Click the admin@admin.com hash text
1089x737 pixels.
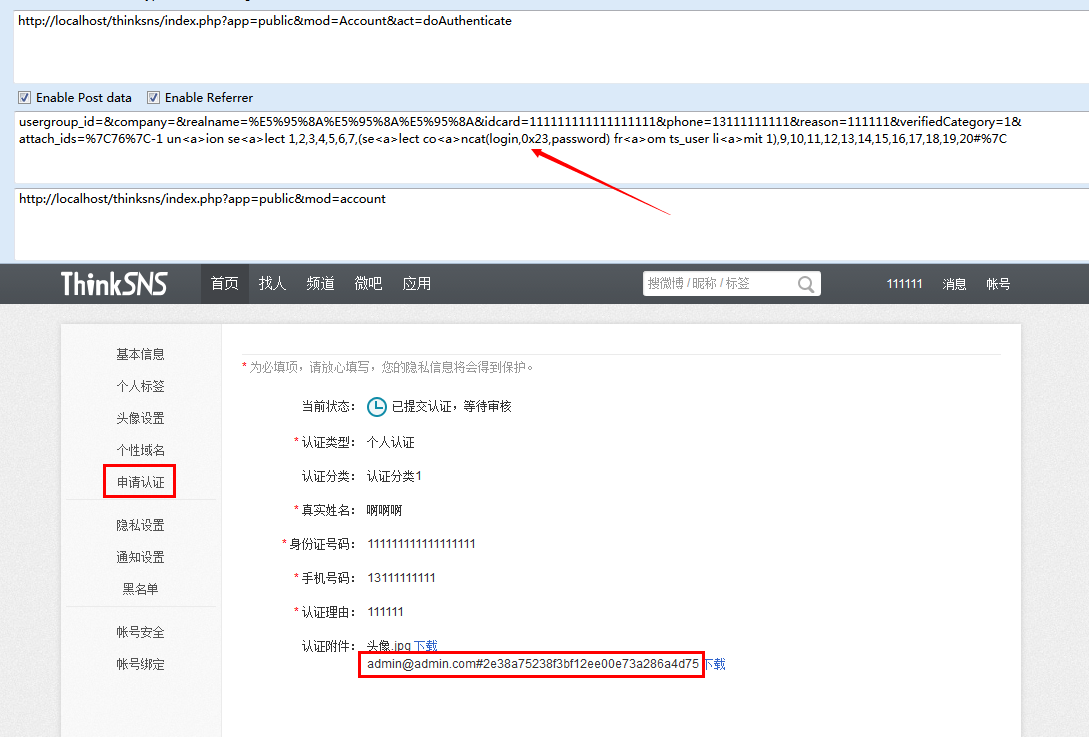pos(533,664)
